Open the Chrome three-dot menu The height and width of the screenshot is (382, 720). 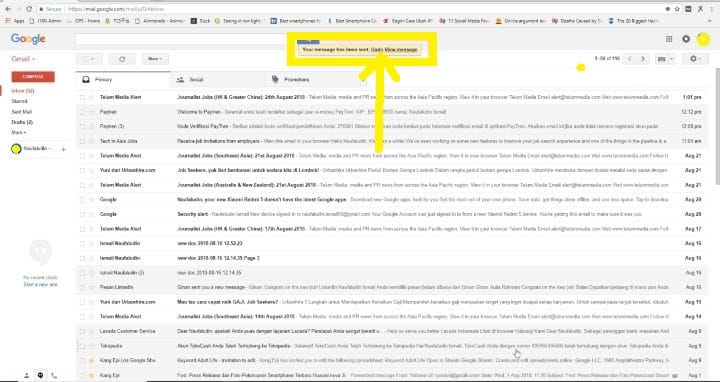click(x=712, y=9)
